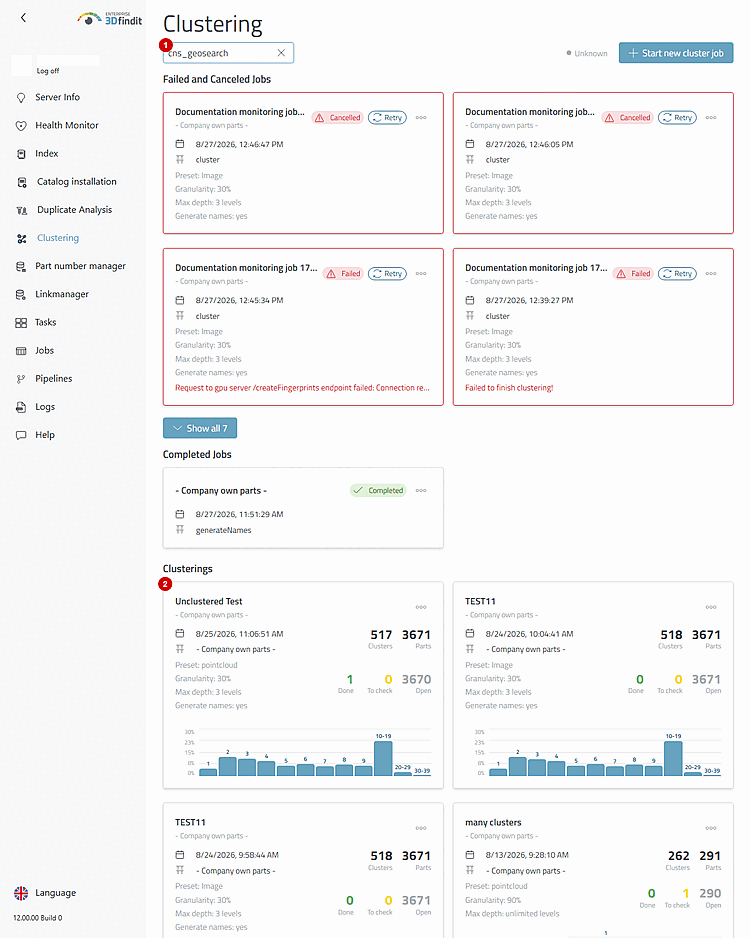The image size is (750, 938).
Task: Click the 1 Done count in Unclustered Test
Action: 350,680
